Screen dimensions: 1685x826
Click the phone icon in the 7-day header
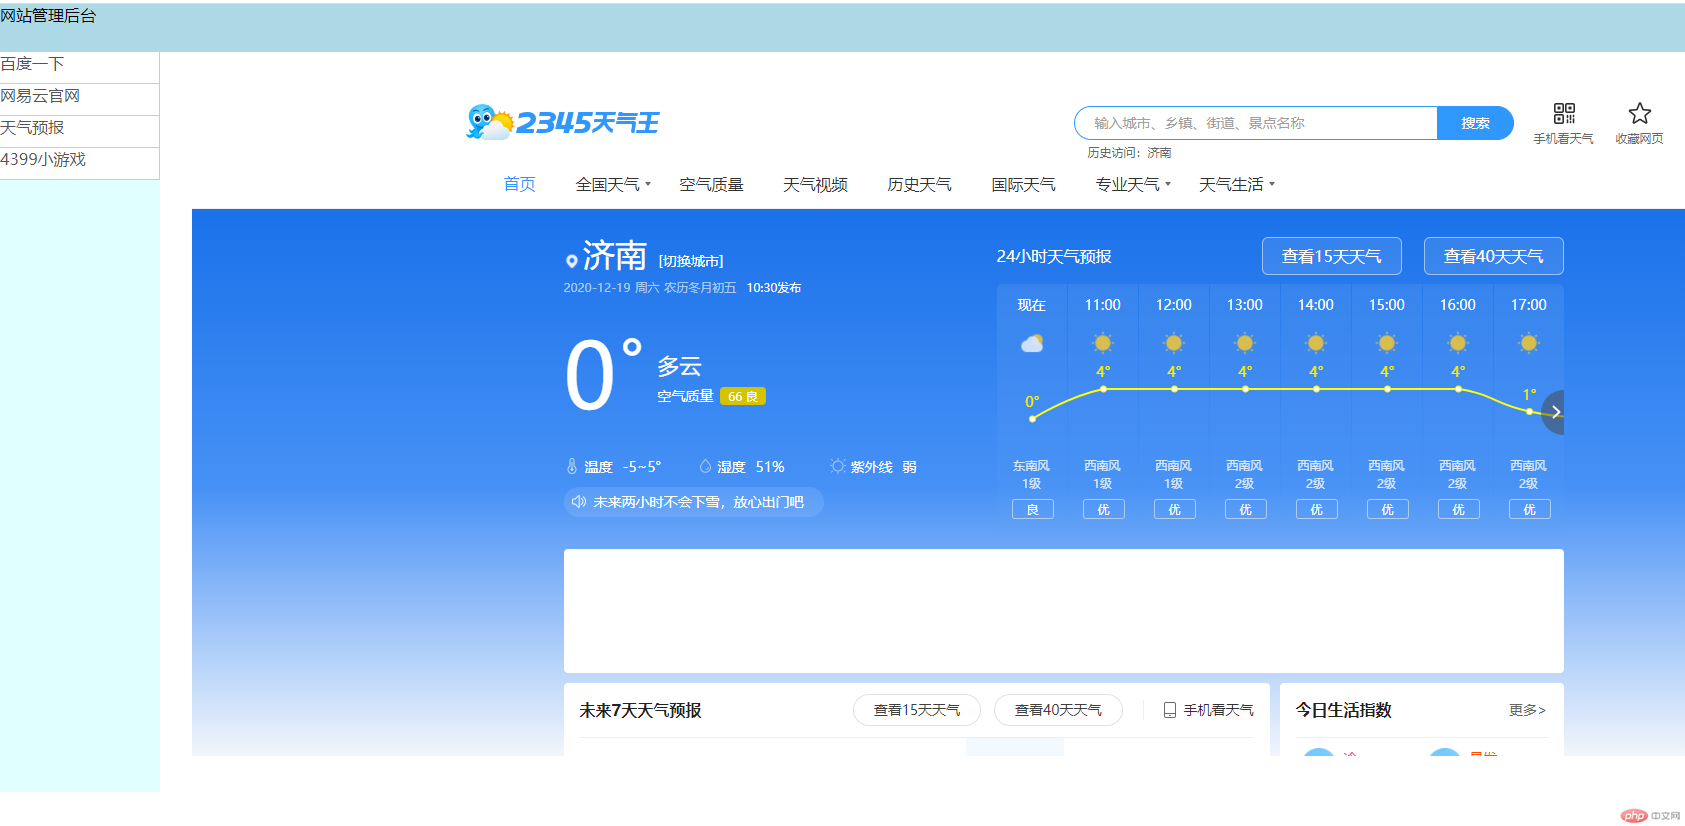pyautogui.click(x=1169, y=710)
